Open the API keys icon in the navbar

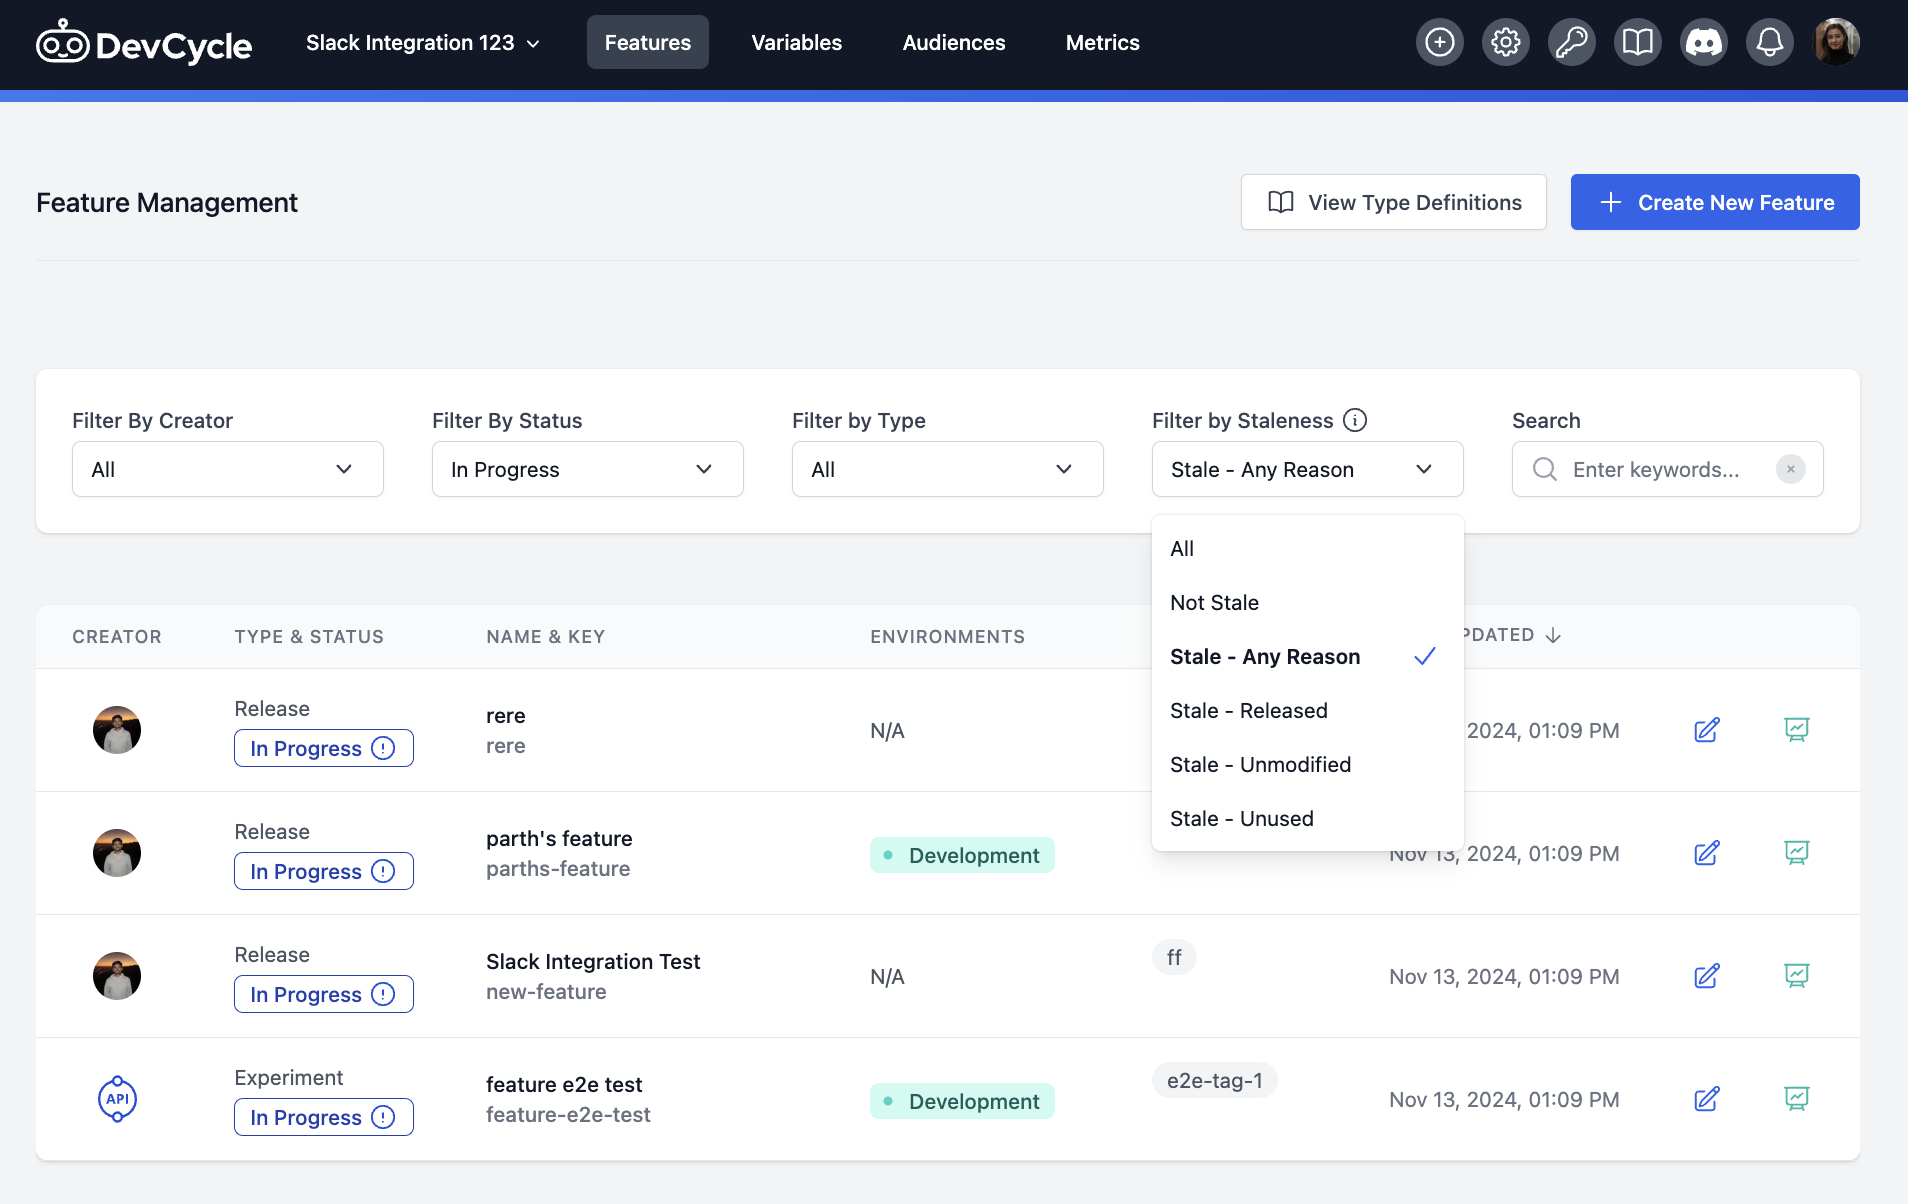[1570, 42]
